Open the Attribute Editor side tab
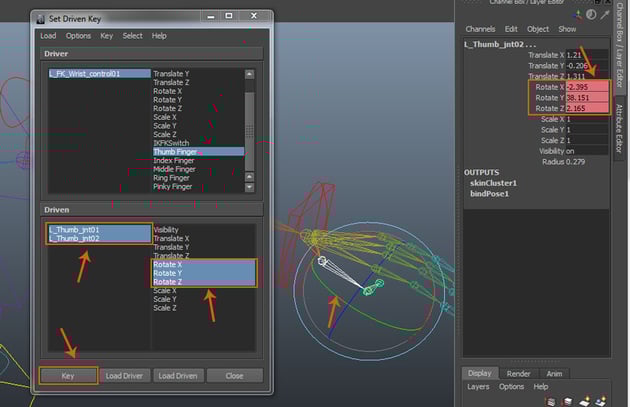Viewport: 630px width, 407px height. pyautogui.click(x=620, y=127)
